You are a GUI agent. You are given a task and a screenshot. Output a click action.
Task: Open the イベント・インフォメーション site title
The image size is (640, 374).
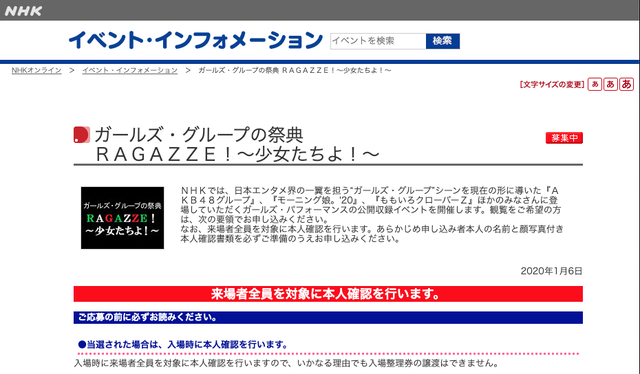click(x=196, y=40)
